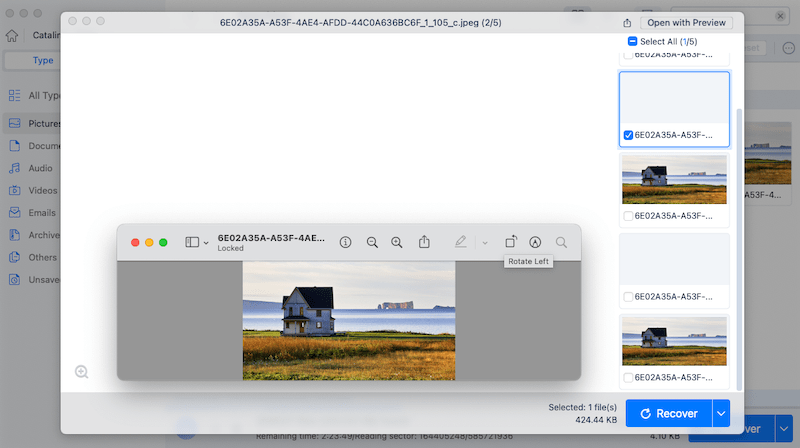
Task: Open the markup options chevron dropdown
Action: [x=485, y=243]
